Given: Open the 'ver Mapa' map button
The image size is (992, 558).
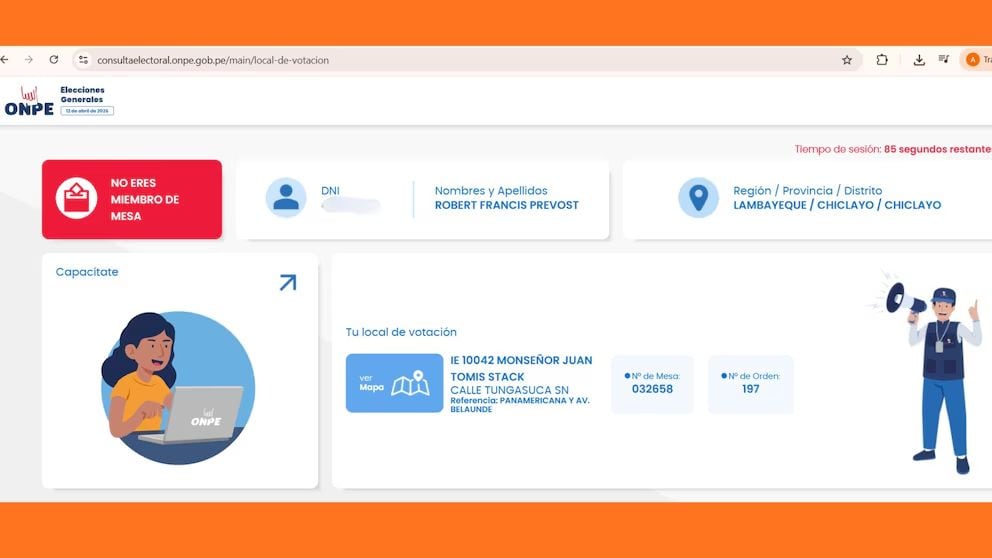Looking at the screenshot, I should [394, 383].
